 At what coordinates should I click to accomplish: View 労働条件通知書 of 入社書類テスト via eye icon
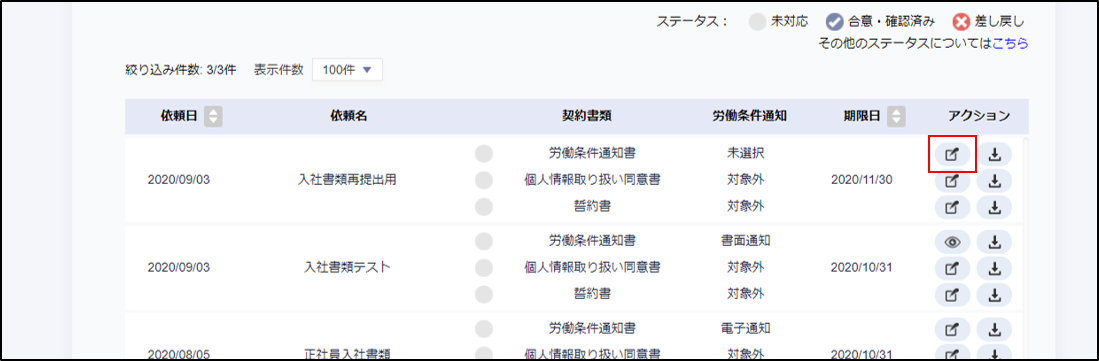pos(953,242)
